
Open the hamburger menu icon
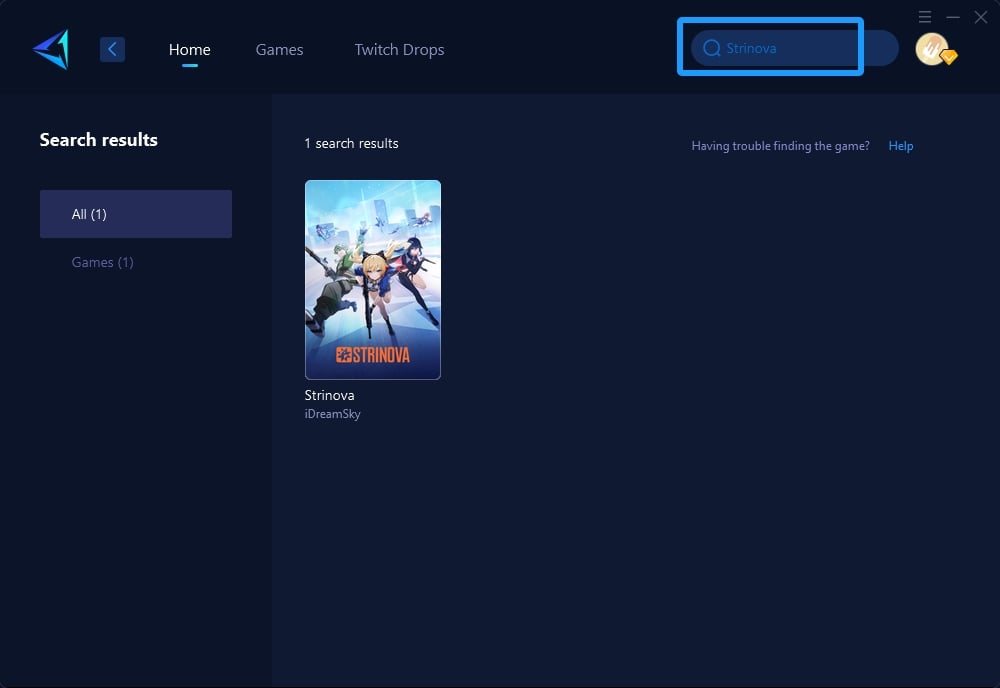(925, 17)
